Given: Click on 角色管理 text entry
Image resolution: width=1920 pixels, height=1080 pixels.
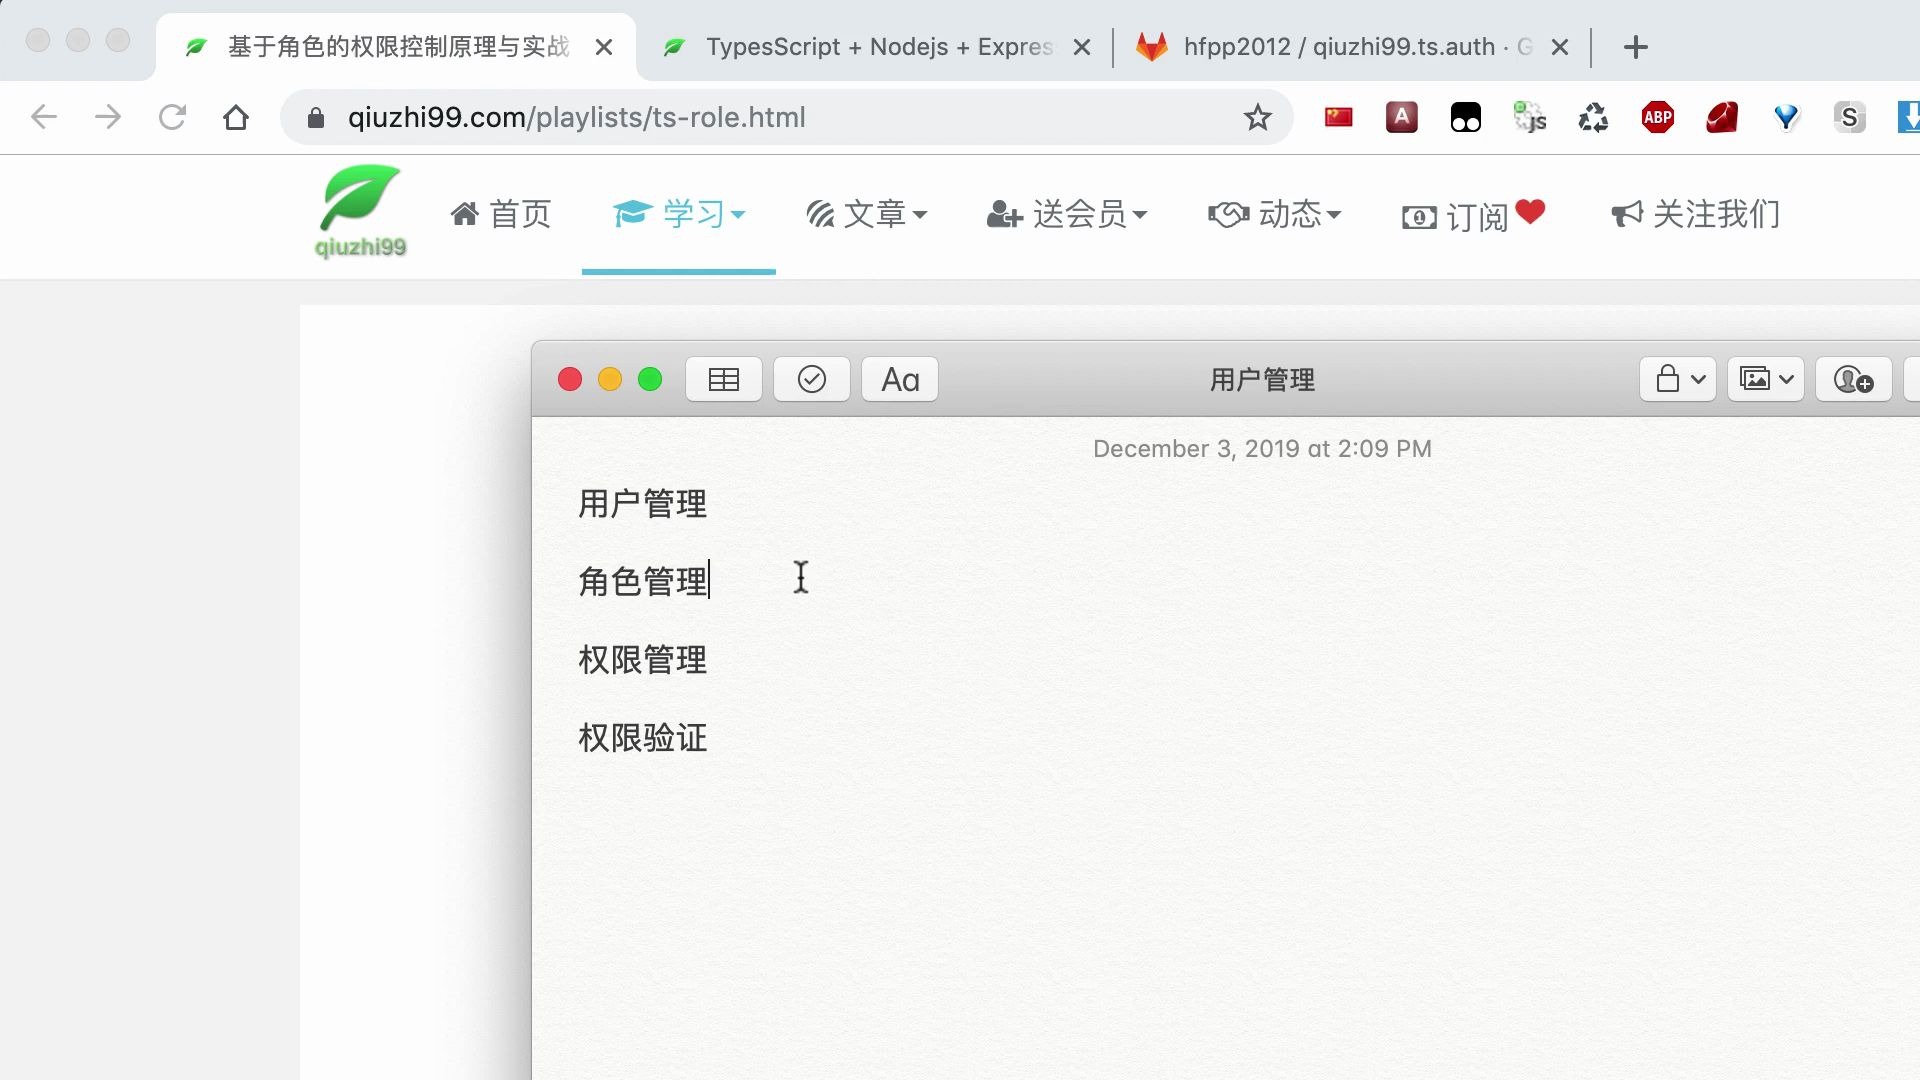Looking at the screenshot, I should point(642,580).
